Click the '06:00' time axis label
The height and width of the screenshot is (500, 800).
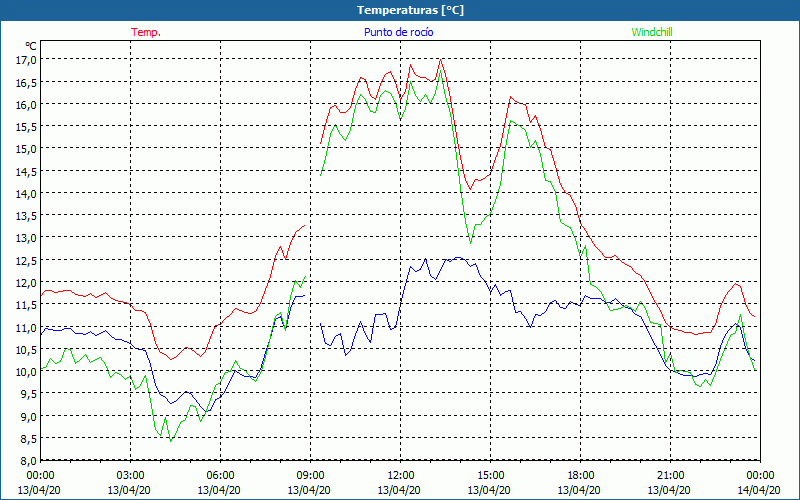[221, 476]
